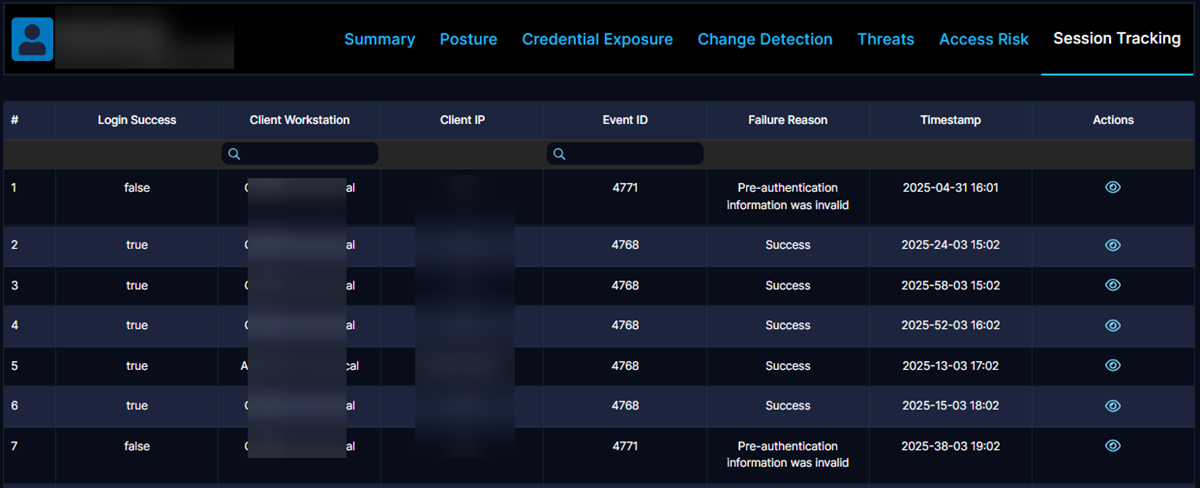
Task: Open eye icon for row 7 failed login
Action: (1112, 446)
